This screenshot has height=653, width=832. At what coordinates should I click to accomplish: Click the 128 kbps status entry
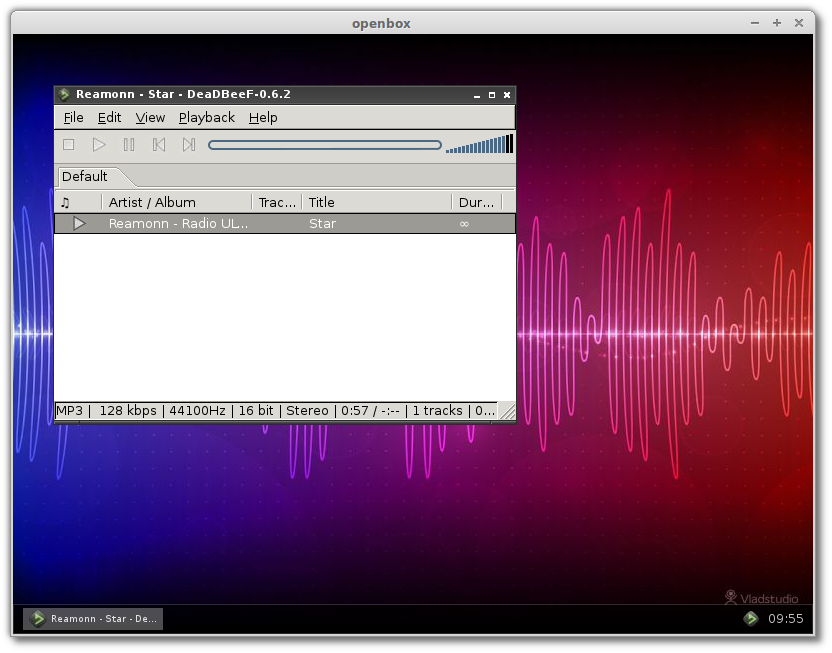[x=128, y=411]
